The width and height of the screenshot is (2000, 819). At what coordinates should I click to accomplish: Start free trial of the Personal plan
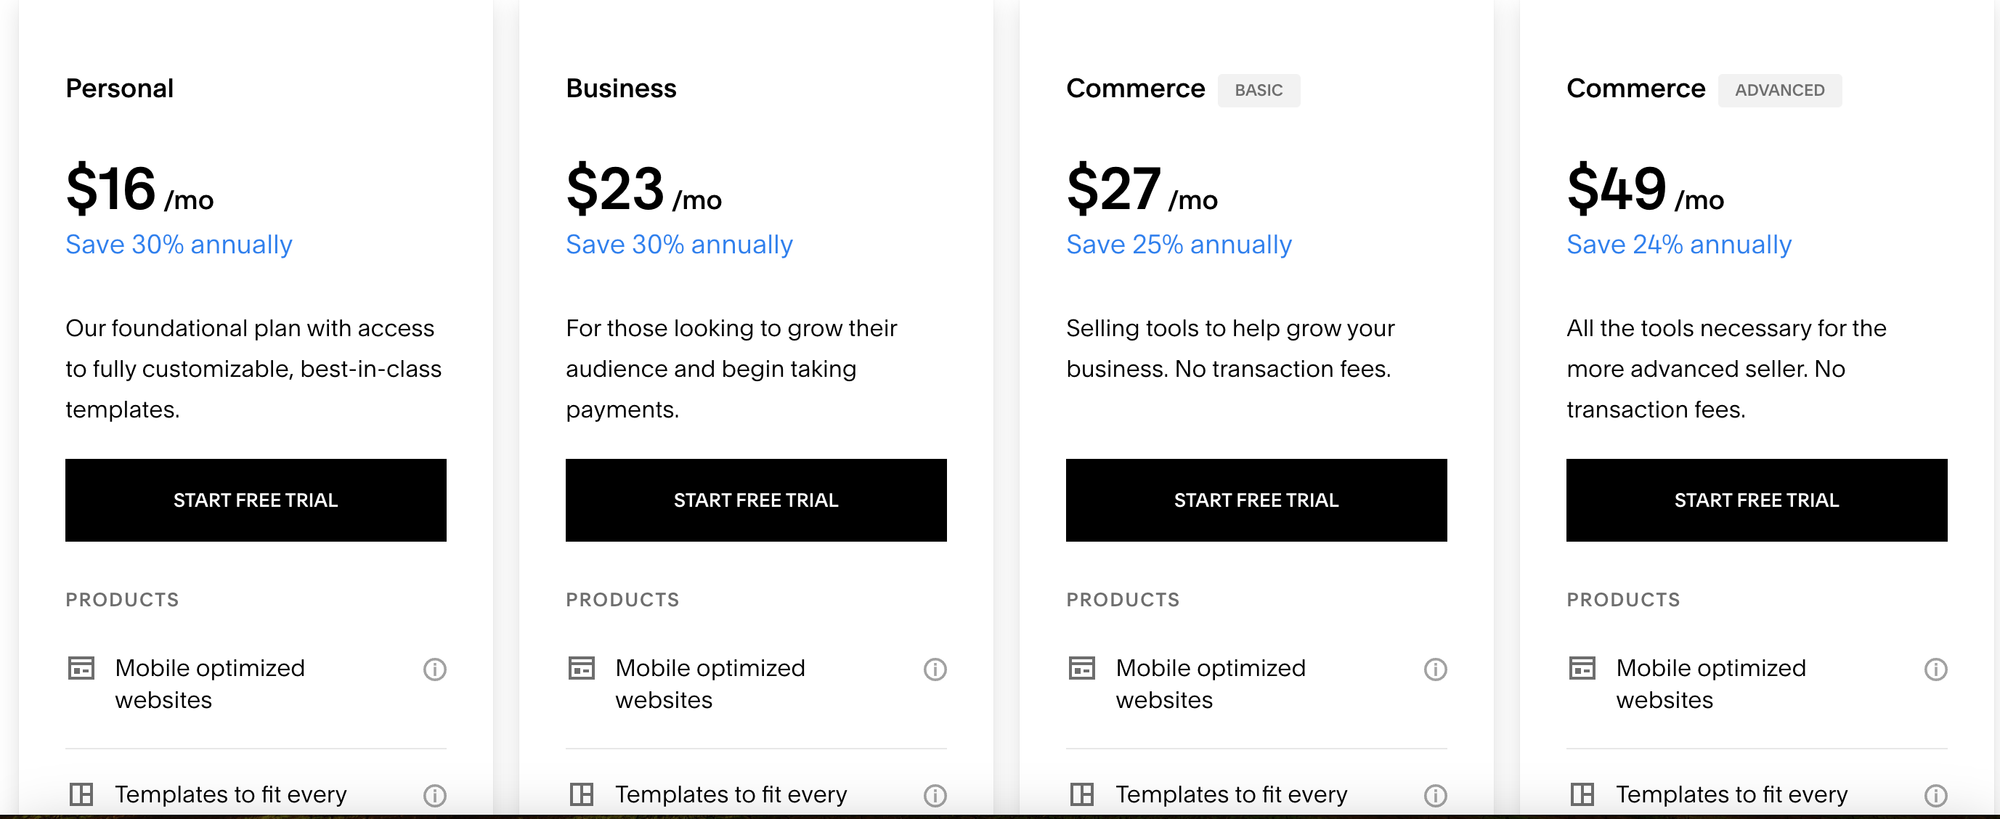point(255,500)
